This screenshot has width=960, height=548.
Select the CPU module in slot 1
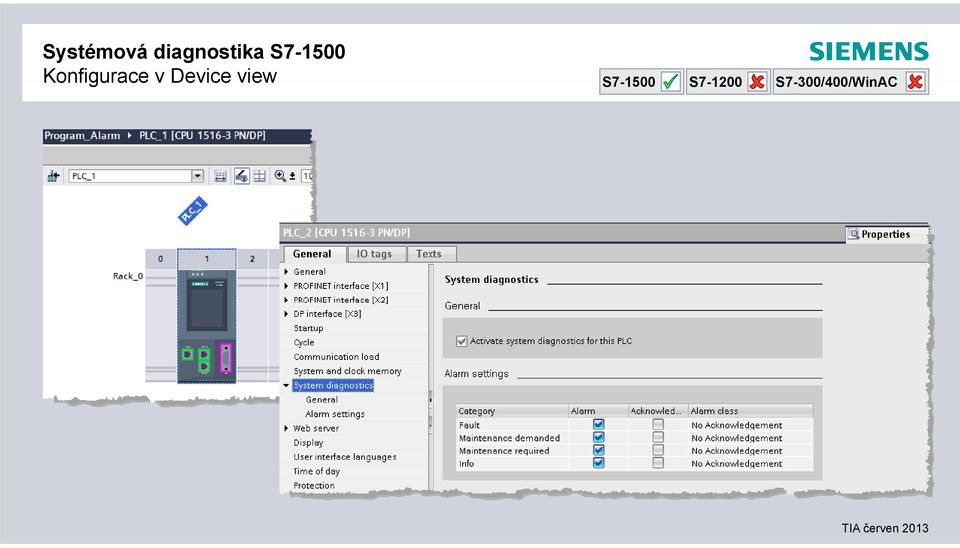[206, 326]
